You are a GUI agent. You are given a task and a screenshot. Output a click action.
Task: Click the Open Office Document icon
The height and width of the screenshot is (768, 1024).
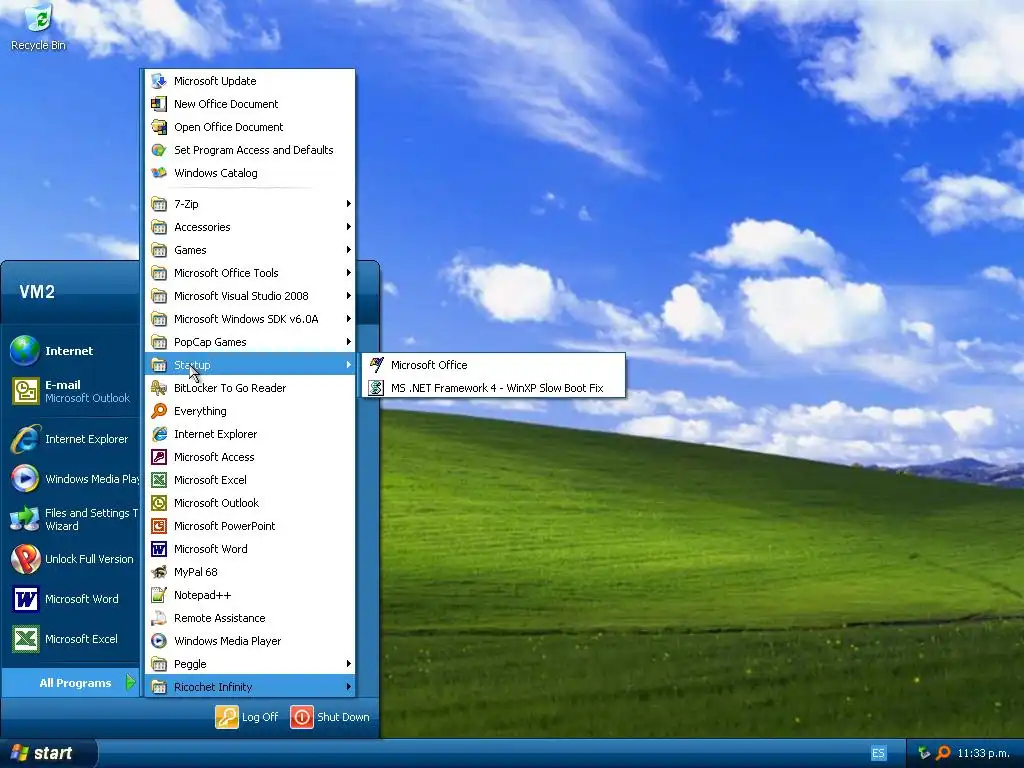tap(159, 127)
